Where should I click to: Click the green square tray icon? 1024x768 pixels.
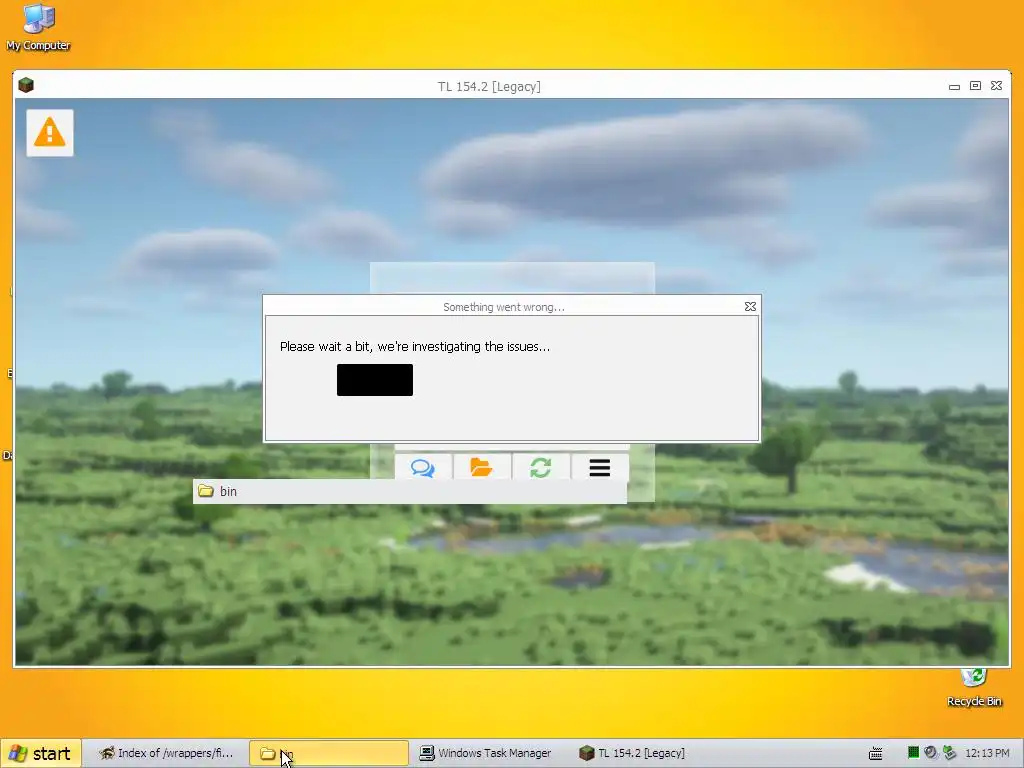pyautogui.click(x=914, y=753)
